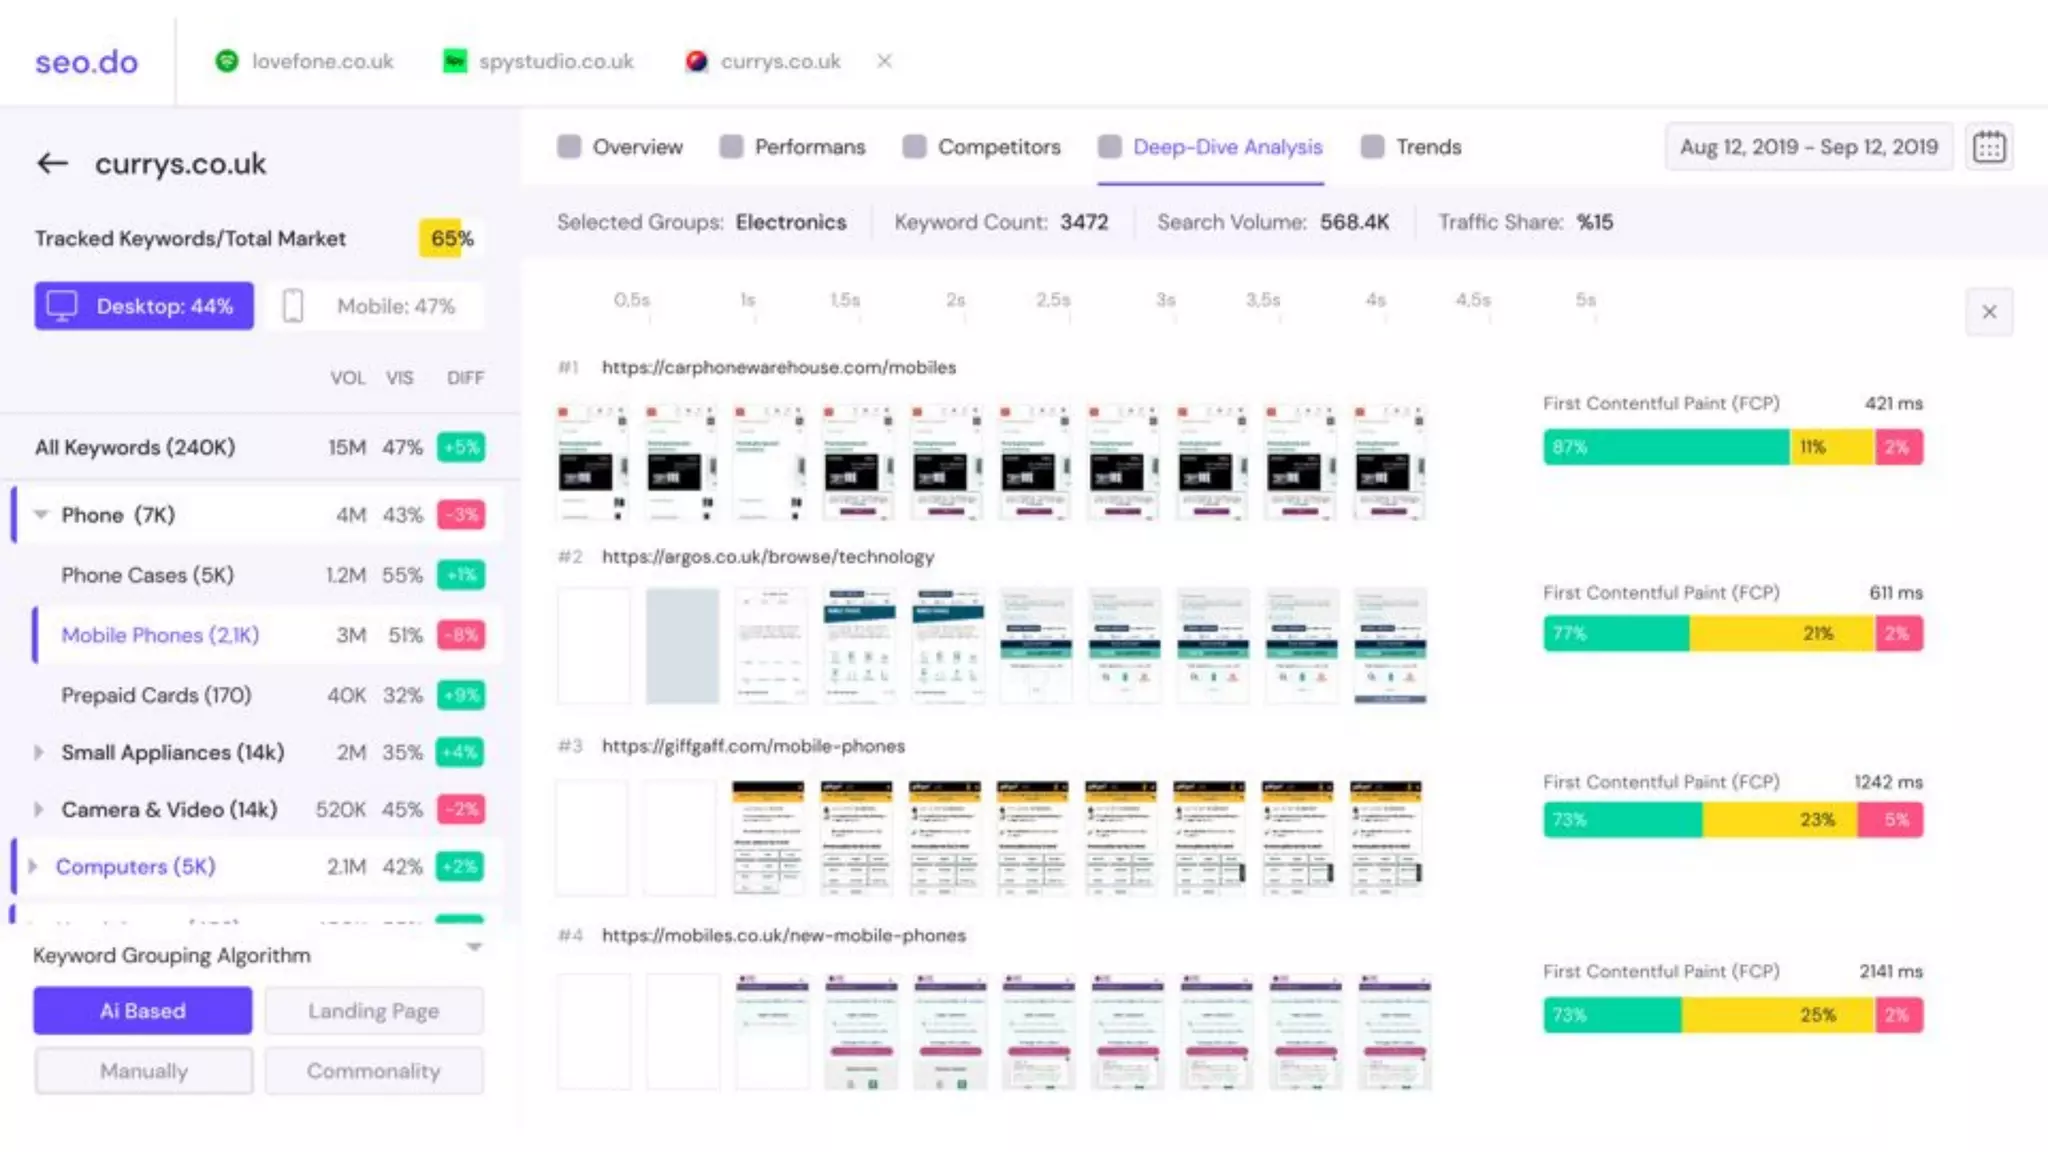Toggle the Trends checkbox square

click(x=1373, y=147)
